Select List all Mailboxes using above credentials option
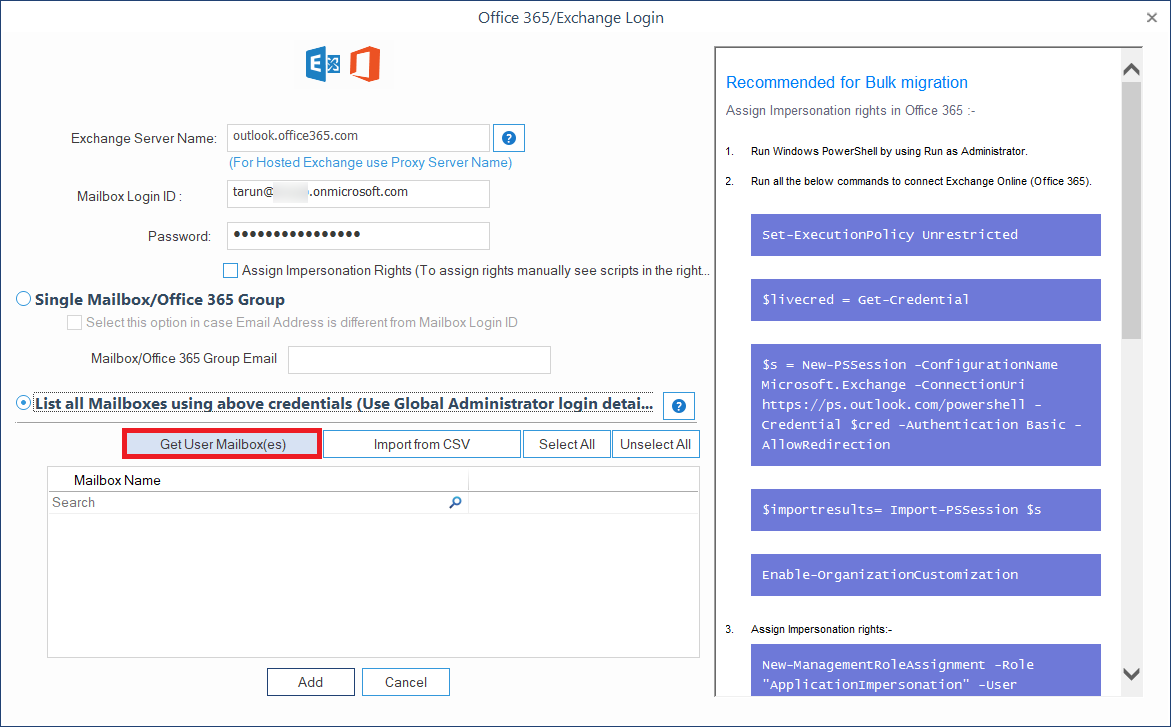The width and height of the screenshot is (1171, 727). [24, 403]
